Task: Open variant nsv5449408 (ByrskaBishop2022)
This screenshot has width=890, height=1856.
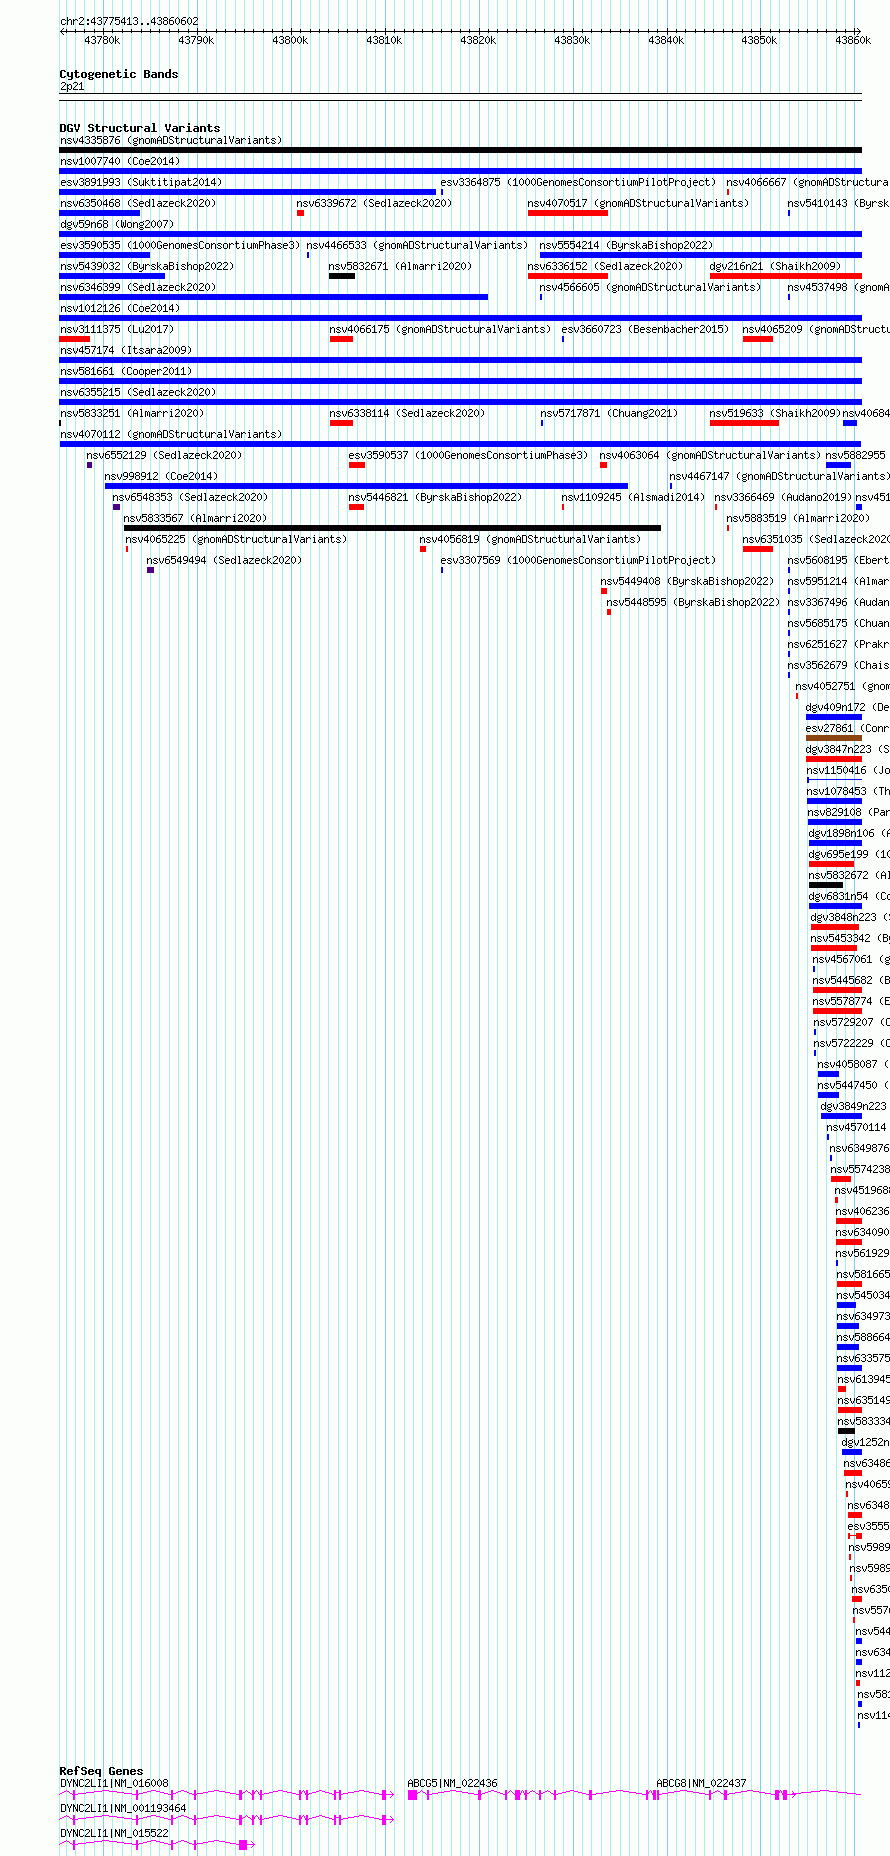Action: click(687, 581)
